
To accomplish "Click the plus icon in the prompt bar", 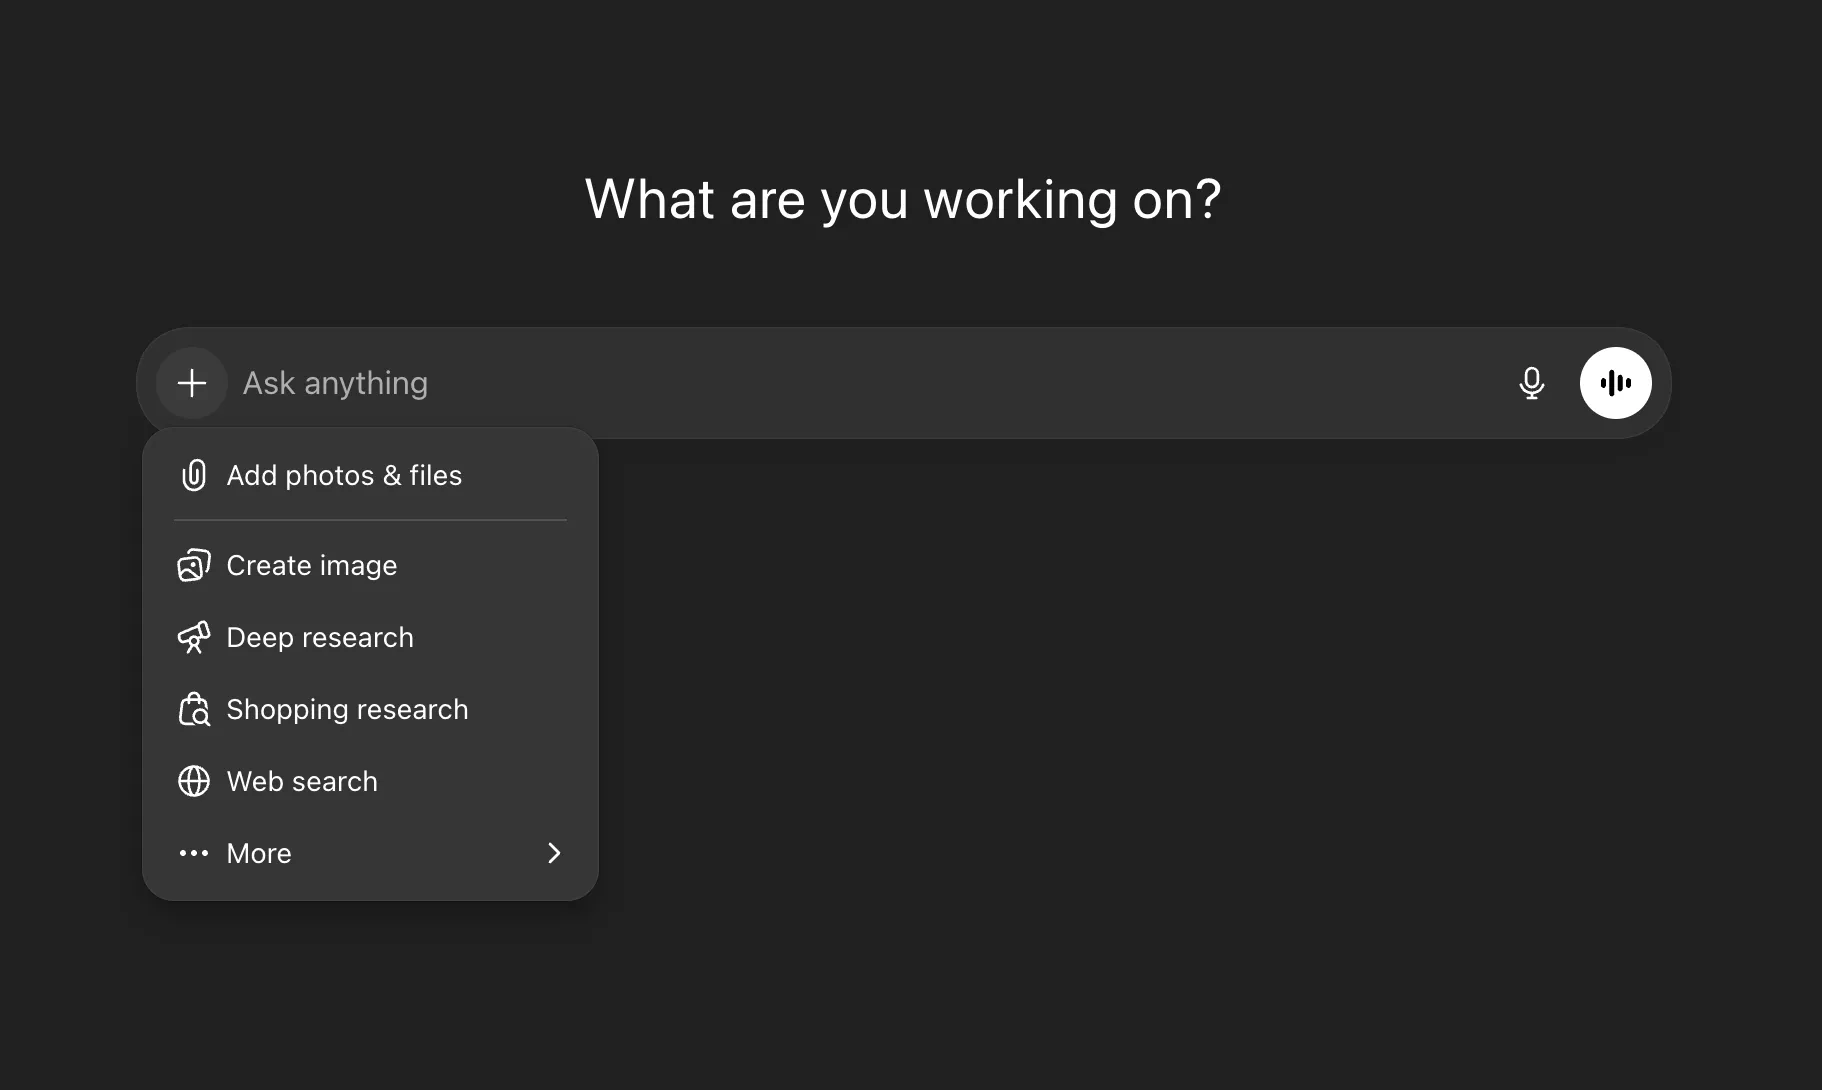I will (191, 383).
